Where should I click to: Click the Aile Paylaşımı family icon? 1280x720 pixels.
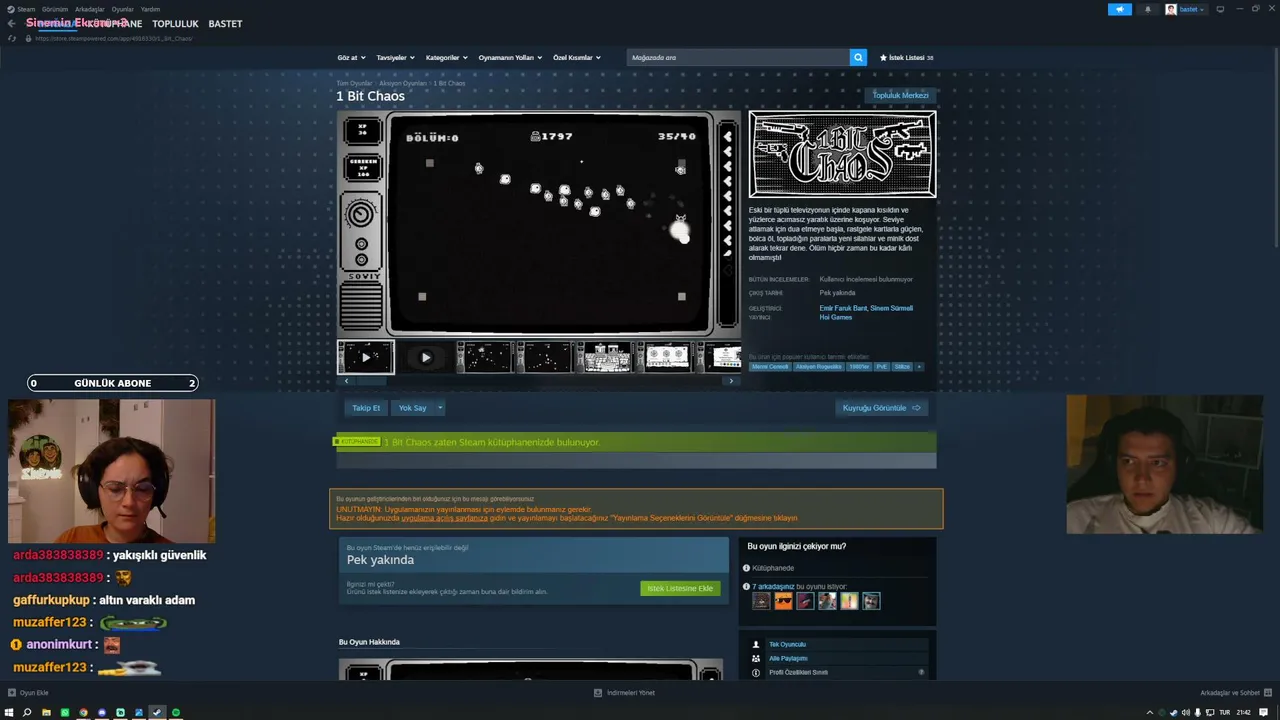click(x=756, y=659)
